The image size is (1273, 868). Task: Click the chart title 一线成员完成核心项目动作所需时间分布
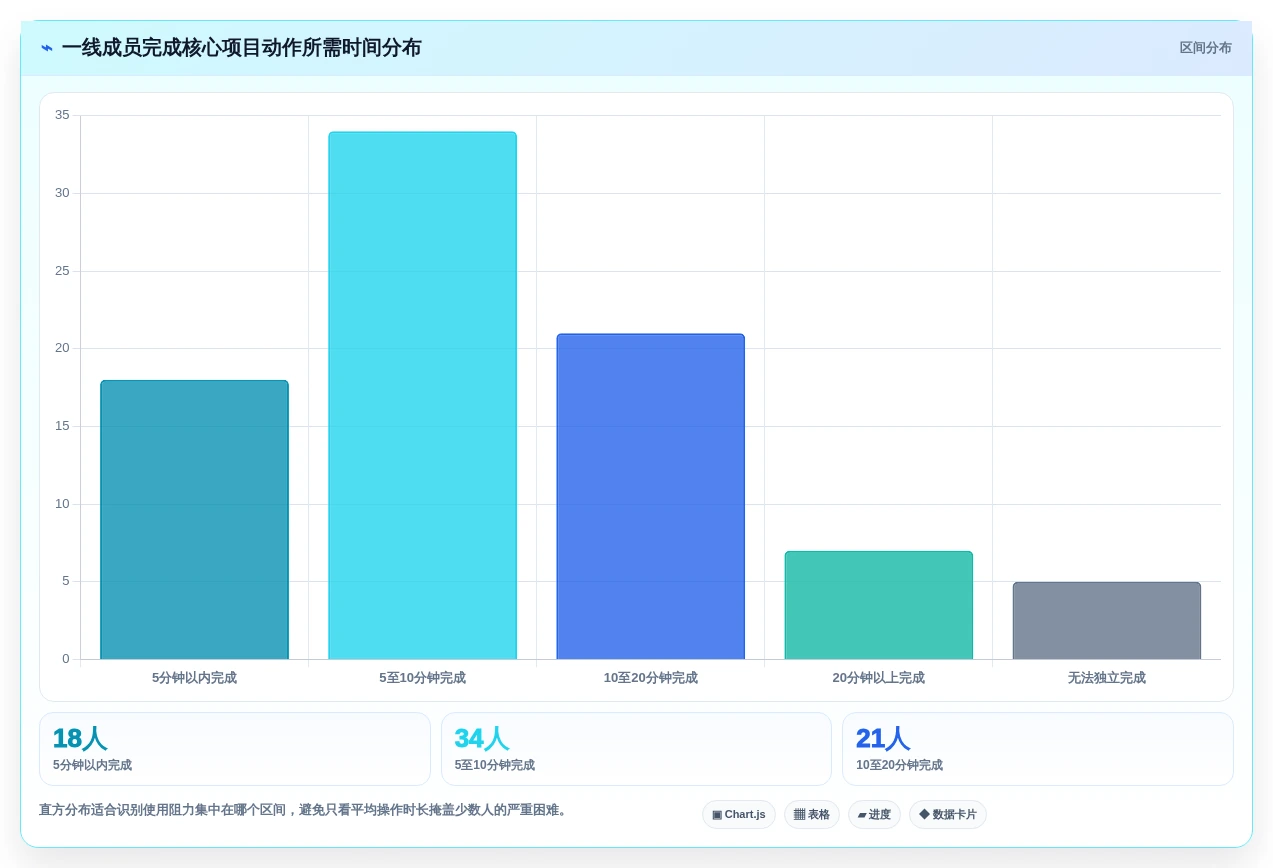[241, 48]
